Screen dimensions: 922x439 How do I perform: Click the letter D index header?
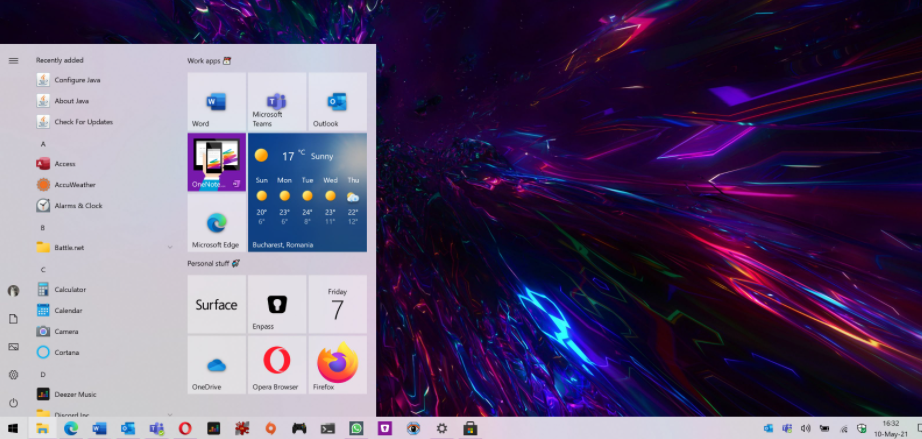point(43,374)
